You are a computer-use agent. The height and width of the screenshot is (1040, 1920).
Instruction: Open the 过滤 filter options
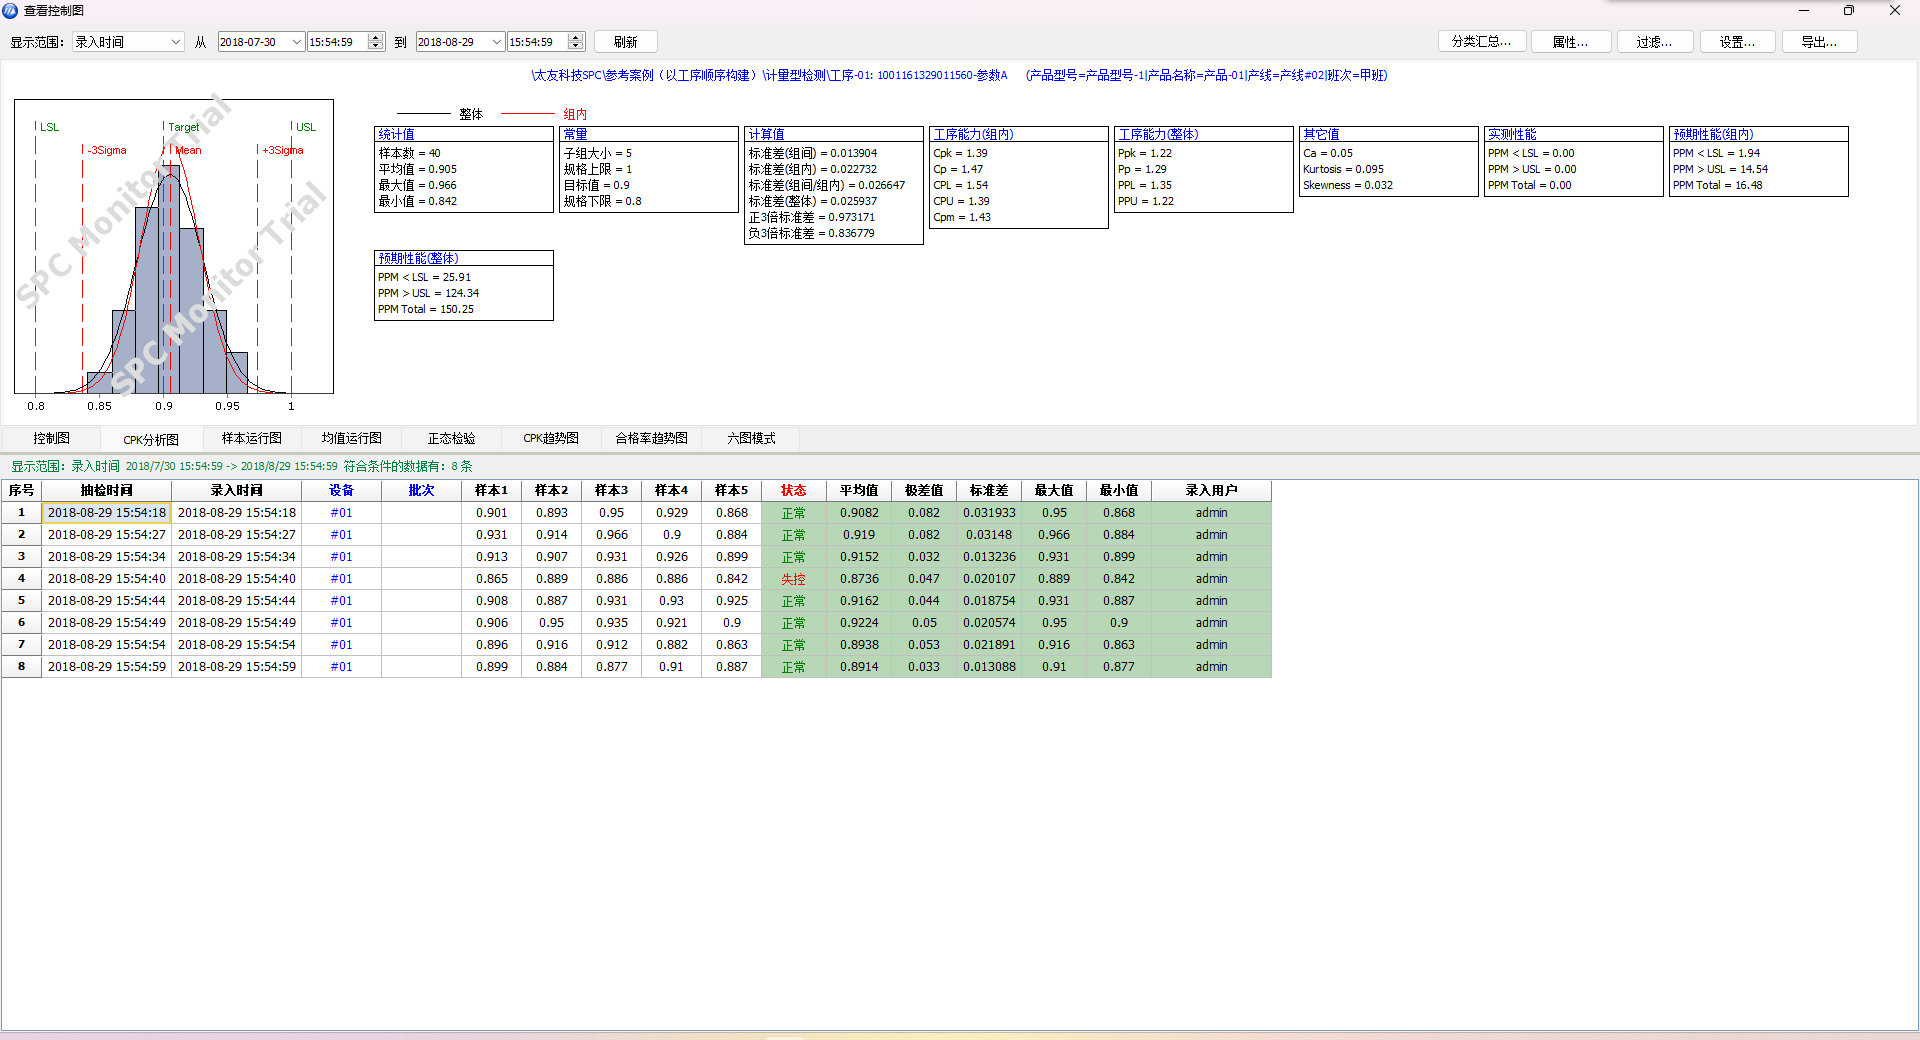(1654, 42)
